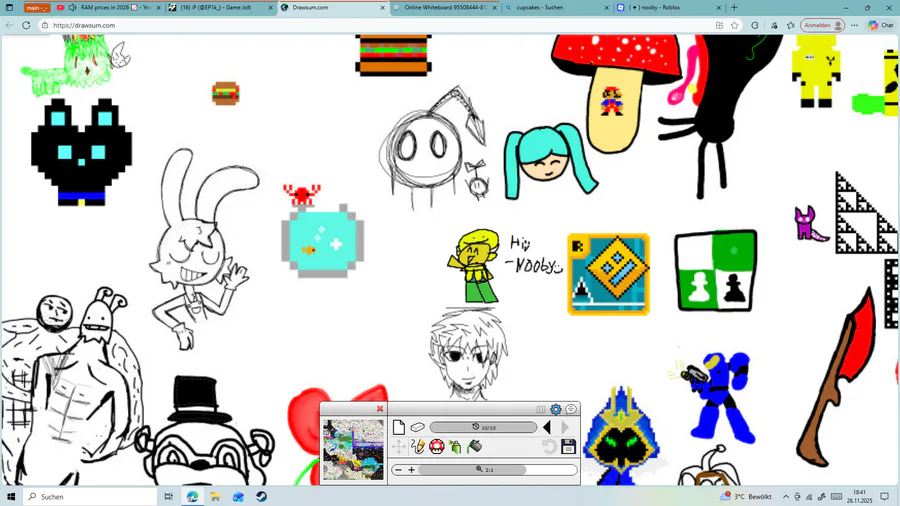
Task: Click the new blank page icon
Action: [399, 427]
